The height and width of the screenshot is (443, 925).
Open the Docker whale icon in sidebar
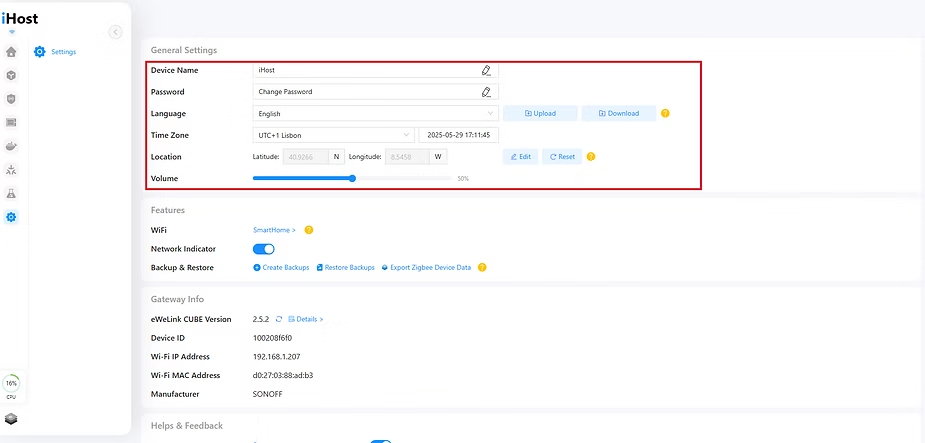click(x=11, y=146)
